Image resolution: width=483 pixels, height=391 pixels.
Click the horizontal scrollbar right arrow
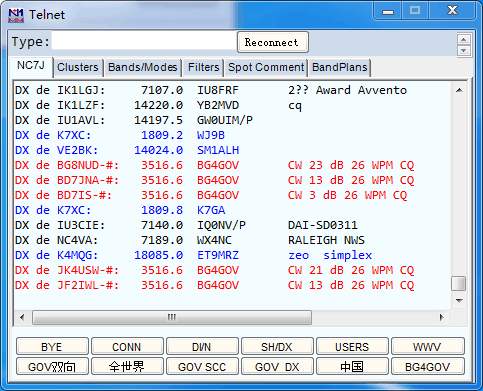tap(441, 317)
